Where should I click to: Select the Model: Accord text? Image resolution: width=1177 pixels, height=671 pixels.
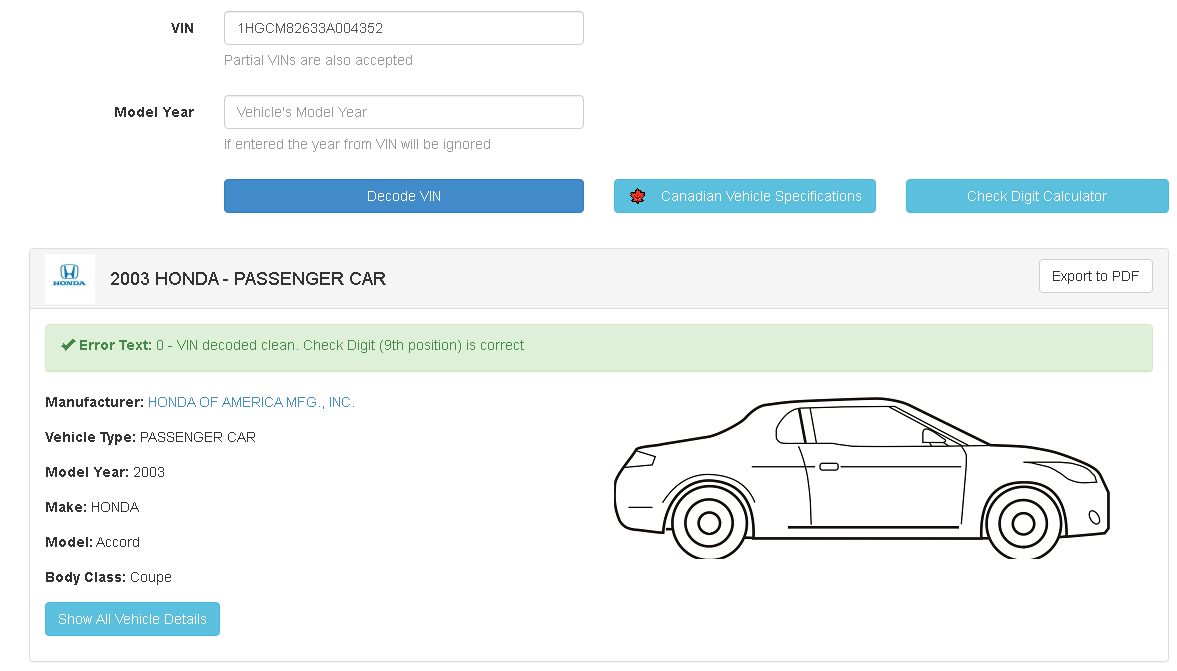pyautogui.click(x=92, y=542)
